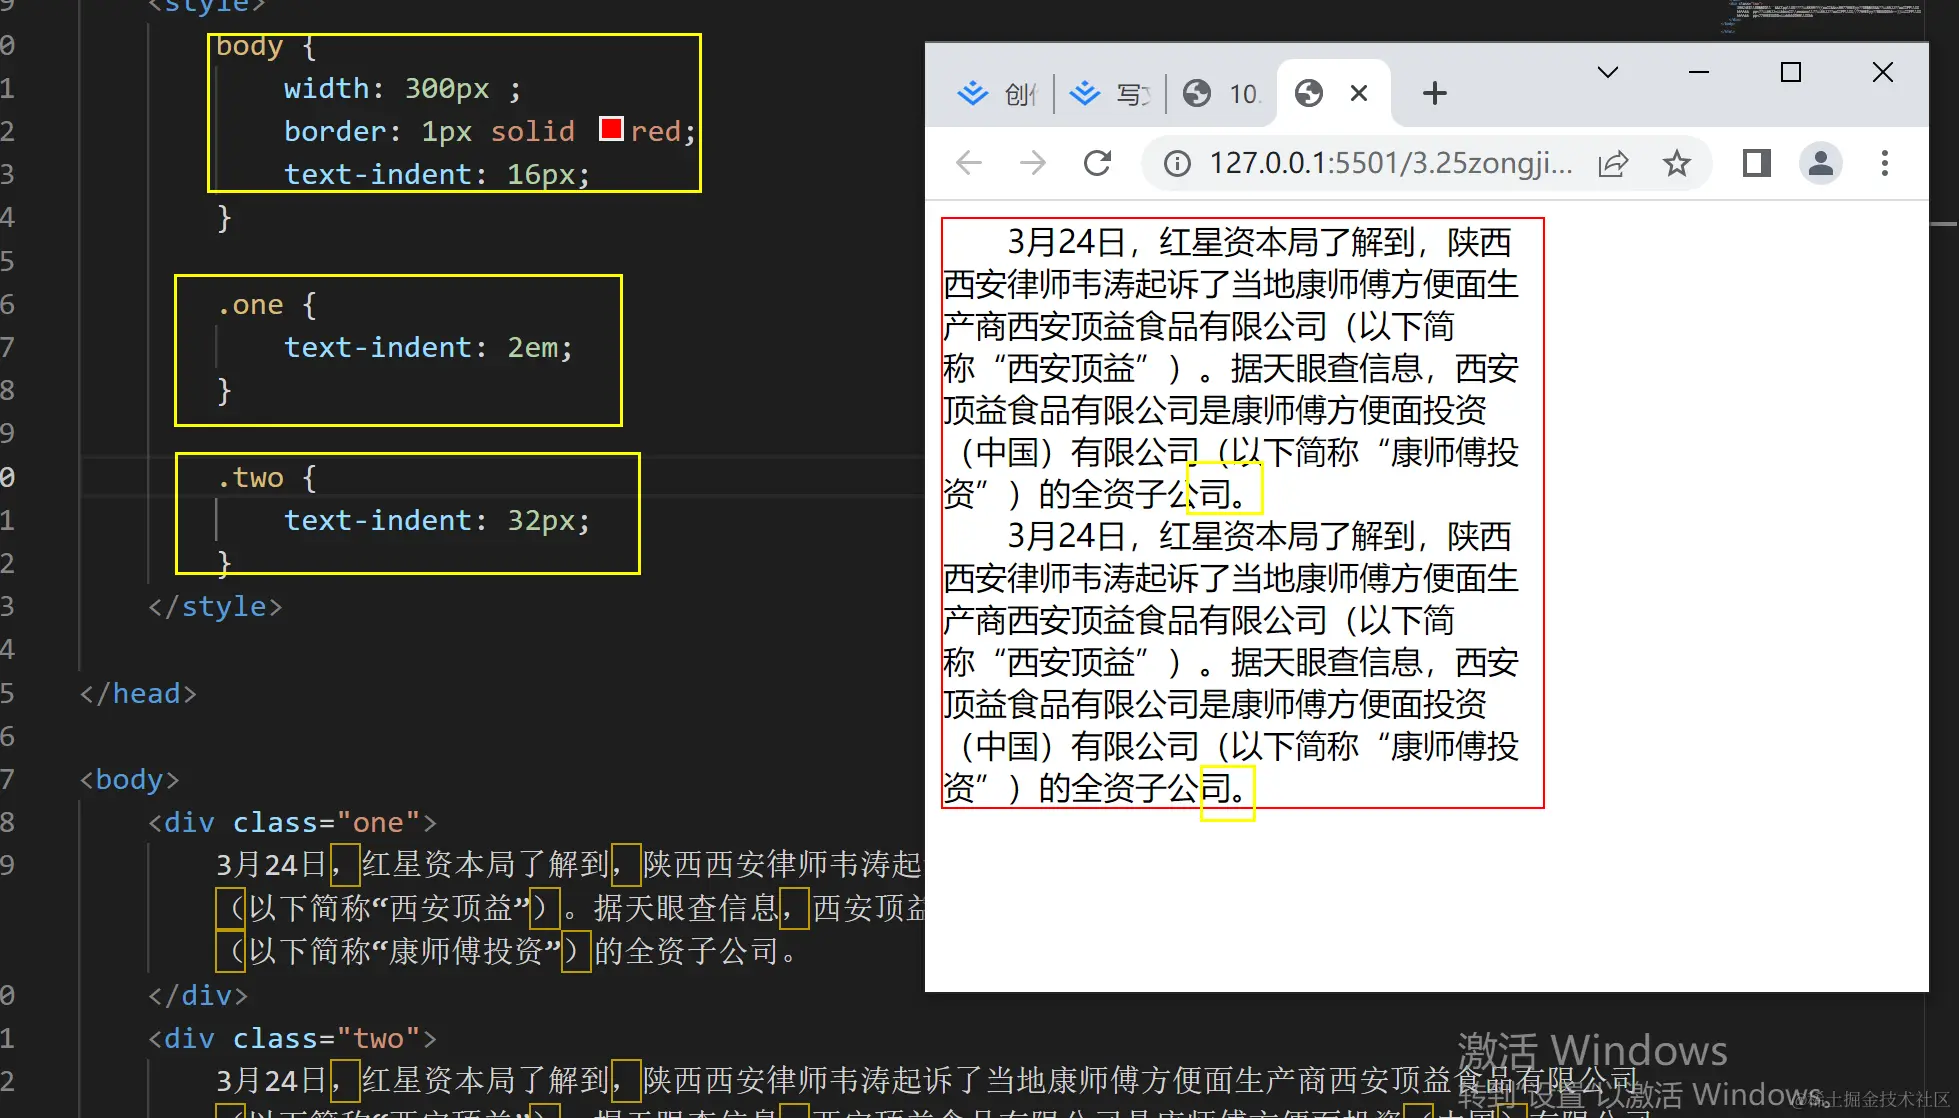Place cursor on text-indent: 2em line
Viewport: 1959px width, 1118px height.
[x=428, y=348]
